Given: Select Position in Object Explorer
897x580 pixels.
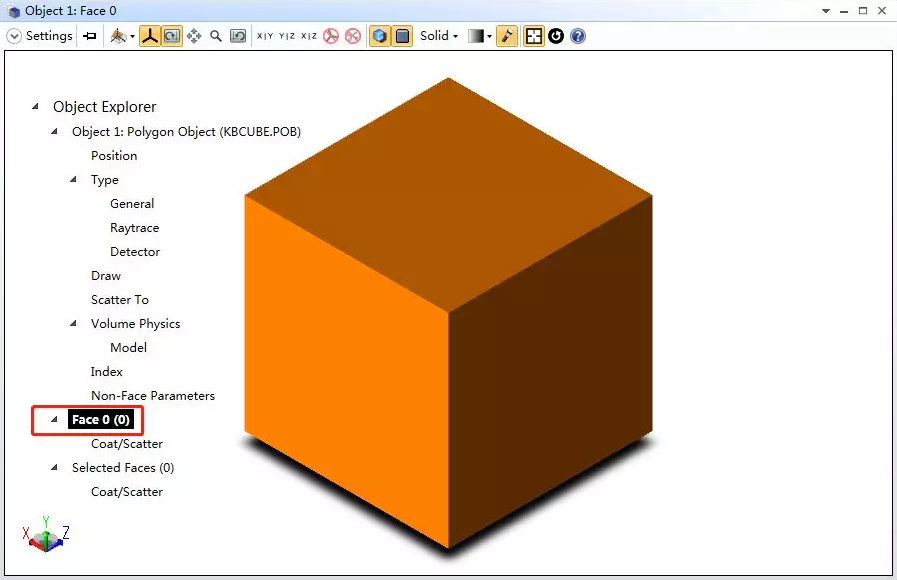Looking at the screenshot, I should (114, 156).
